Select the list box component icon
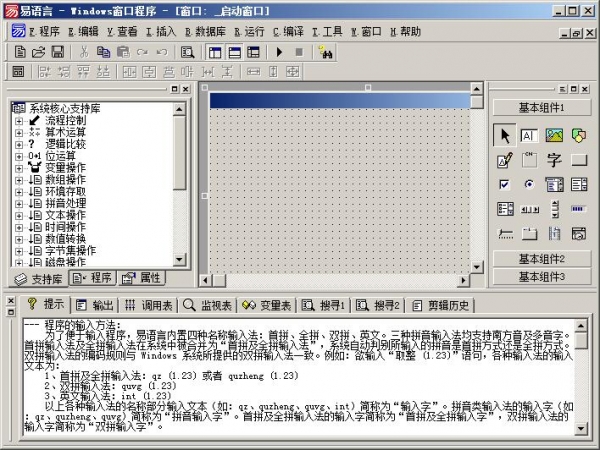 [x=579, y=185]
